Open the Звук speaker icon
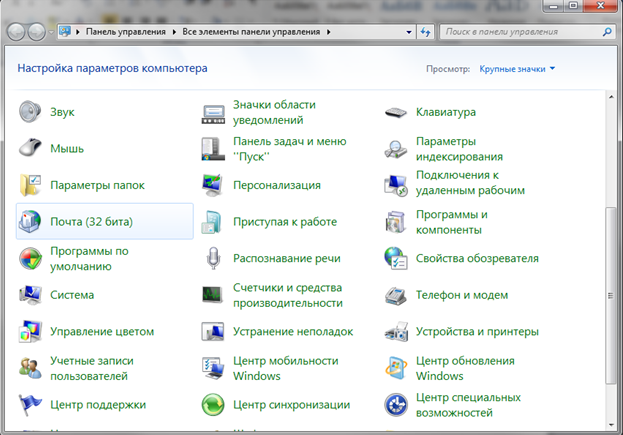This screenshot has height=435, width=623. [32, 112]
